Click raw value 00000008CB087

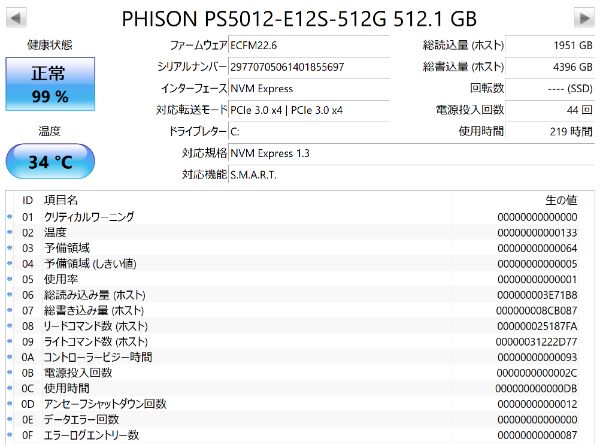[536, 311]
